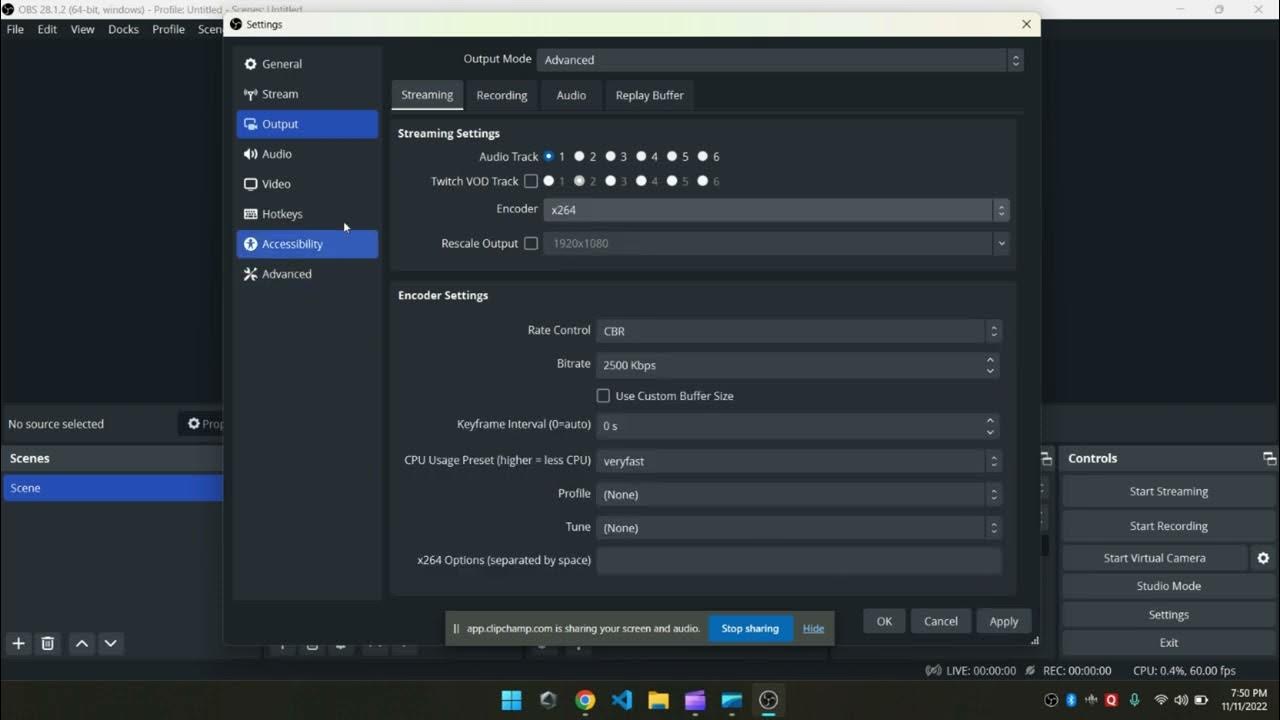Select Audio Track 5 radio button

672,156
